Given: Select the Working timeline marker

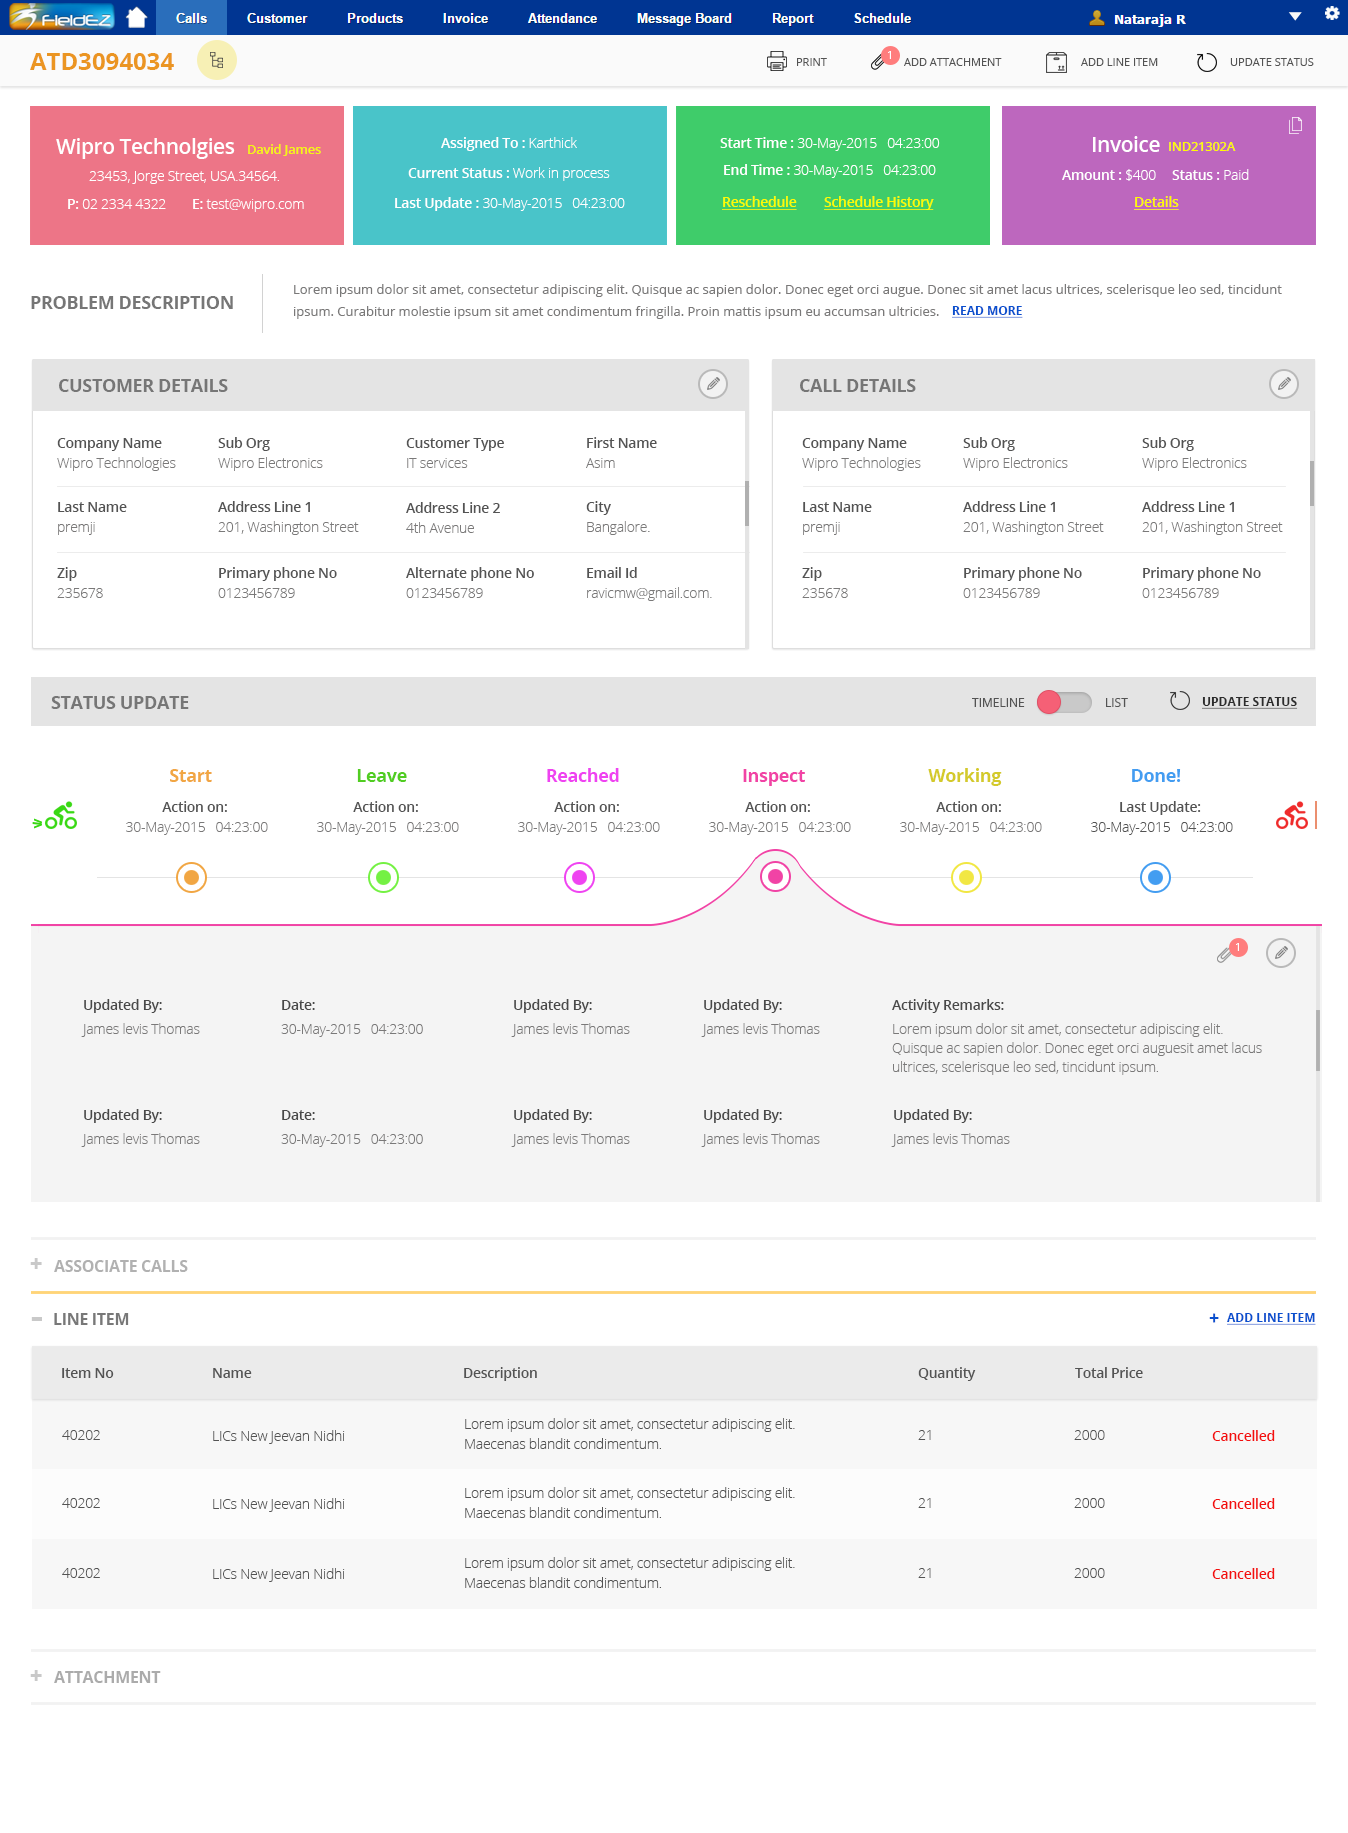Looking at the screenshot, I should pyautogui.click(x=966, y=877).
